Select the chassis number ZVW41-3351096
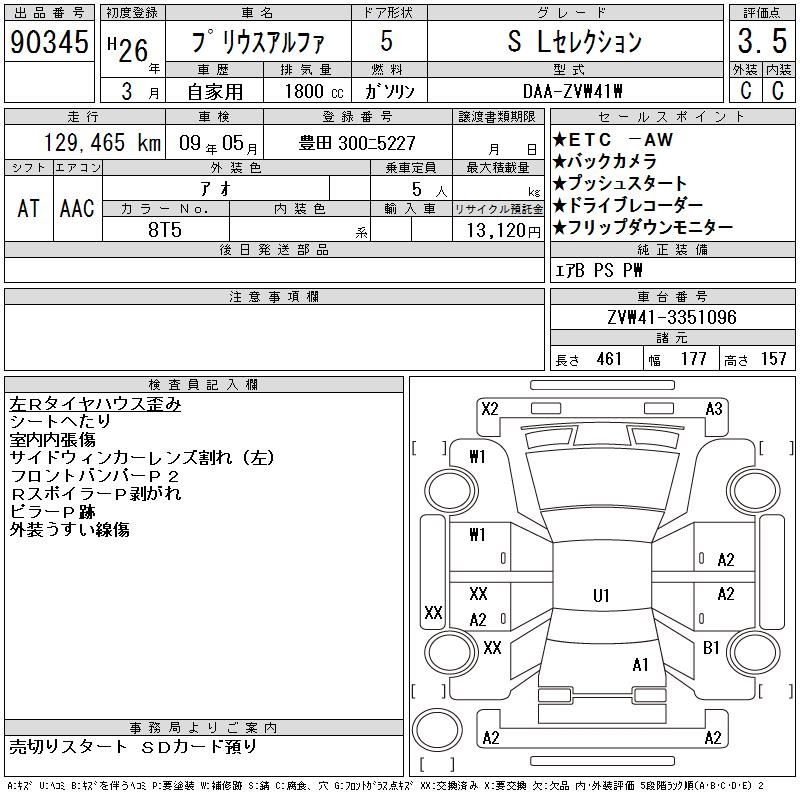The width and height of the screenshot is (800, 800). 672,317
